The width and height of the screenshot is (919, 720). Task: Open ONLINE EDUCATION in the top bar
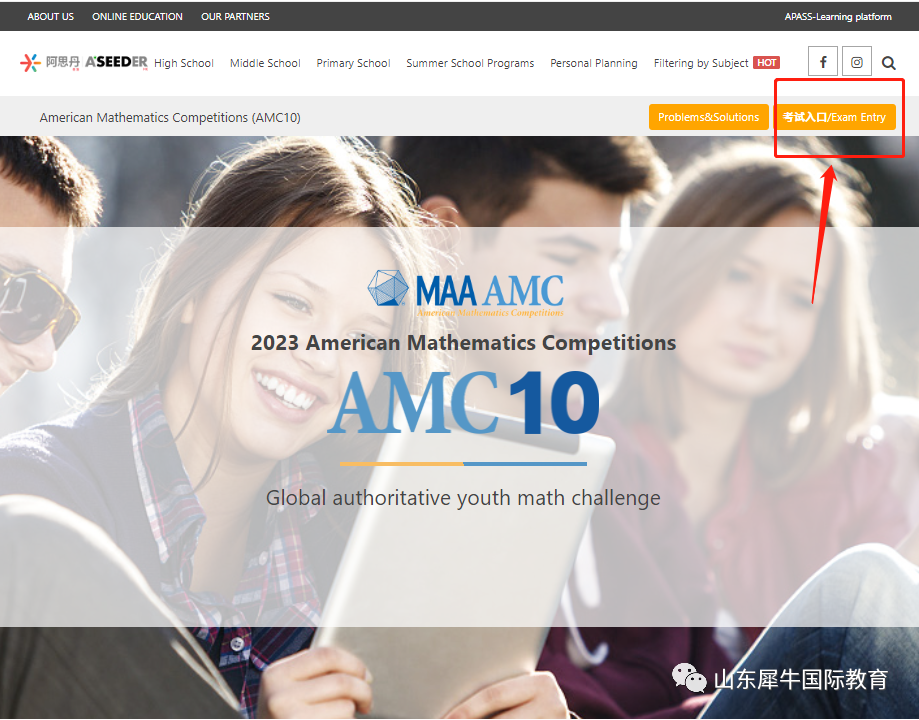click(137, 16)
